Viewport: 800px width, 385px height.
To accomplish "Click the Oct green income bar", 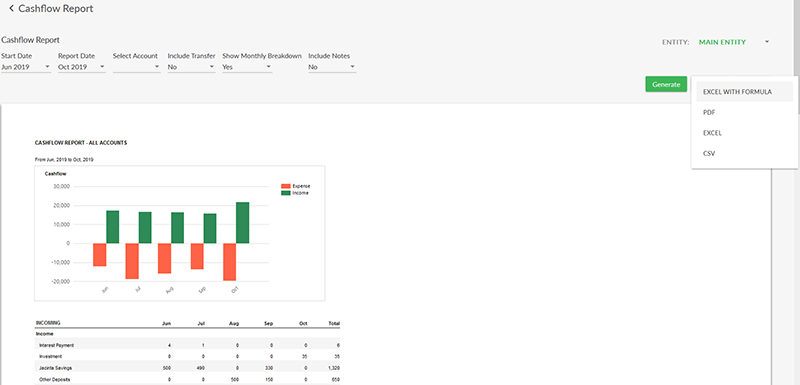I will coord(243,223).
